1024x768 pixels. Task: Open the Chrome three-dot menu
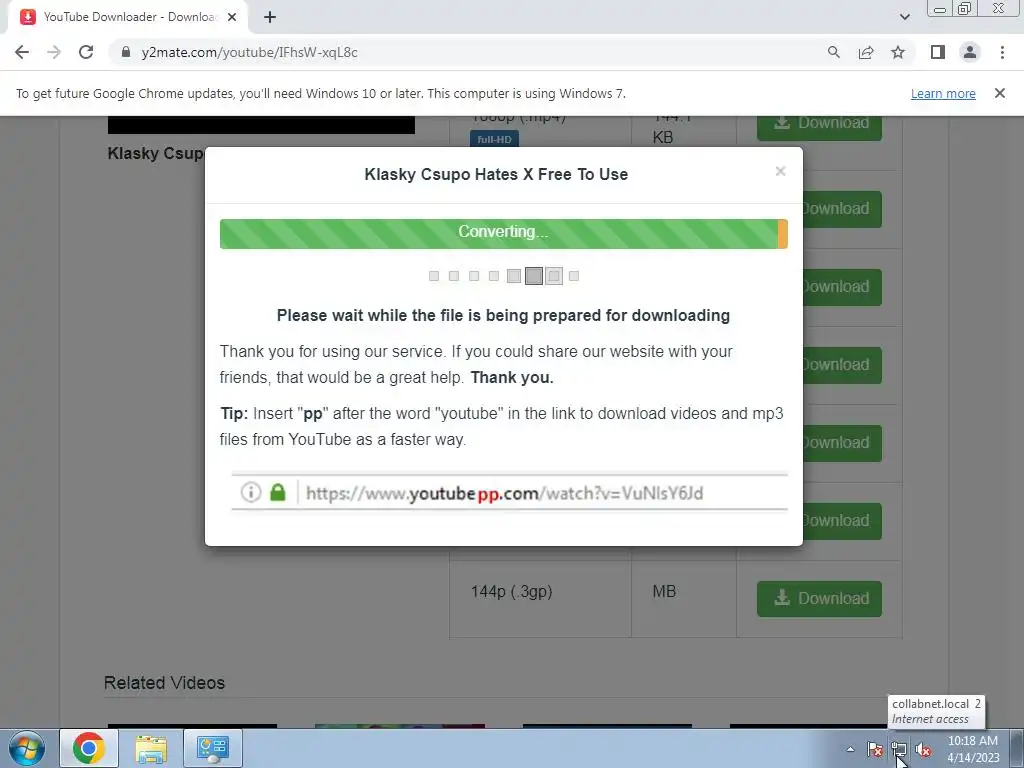coord(1002,52)
